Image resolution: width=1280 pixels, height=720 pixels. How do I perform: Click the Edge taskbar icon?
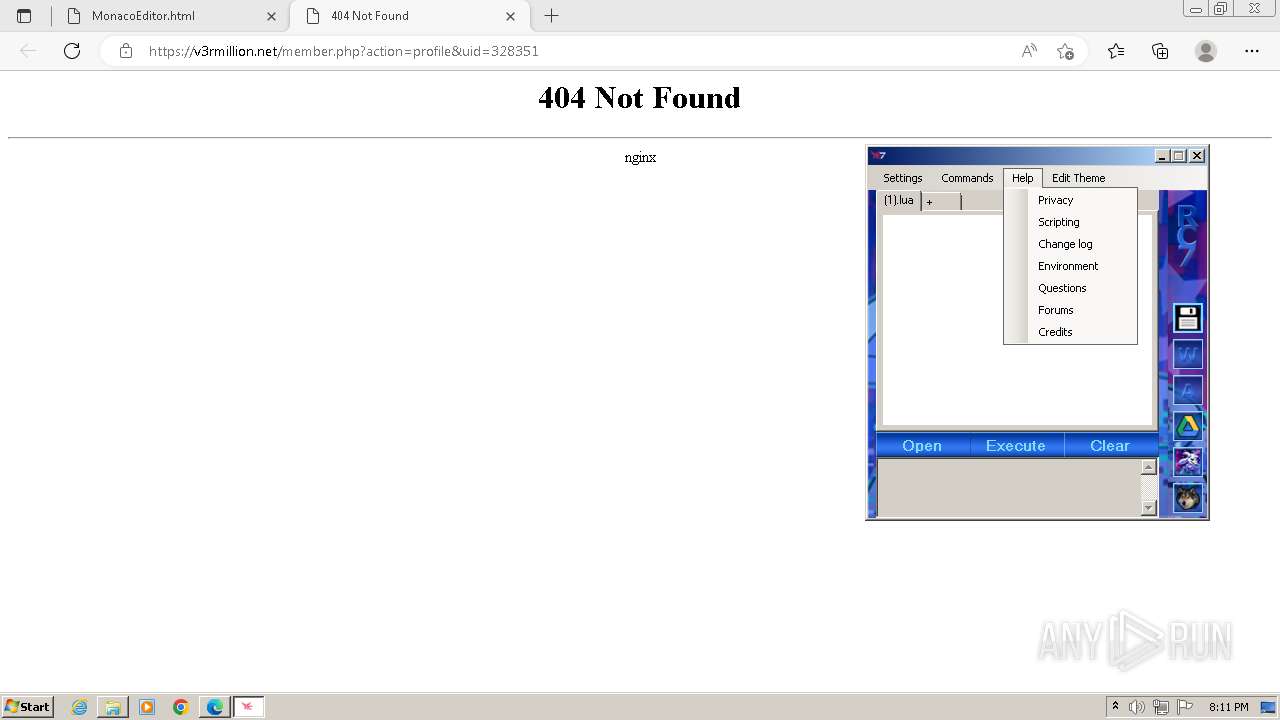(x=215, y=707)
